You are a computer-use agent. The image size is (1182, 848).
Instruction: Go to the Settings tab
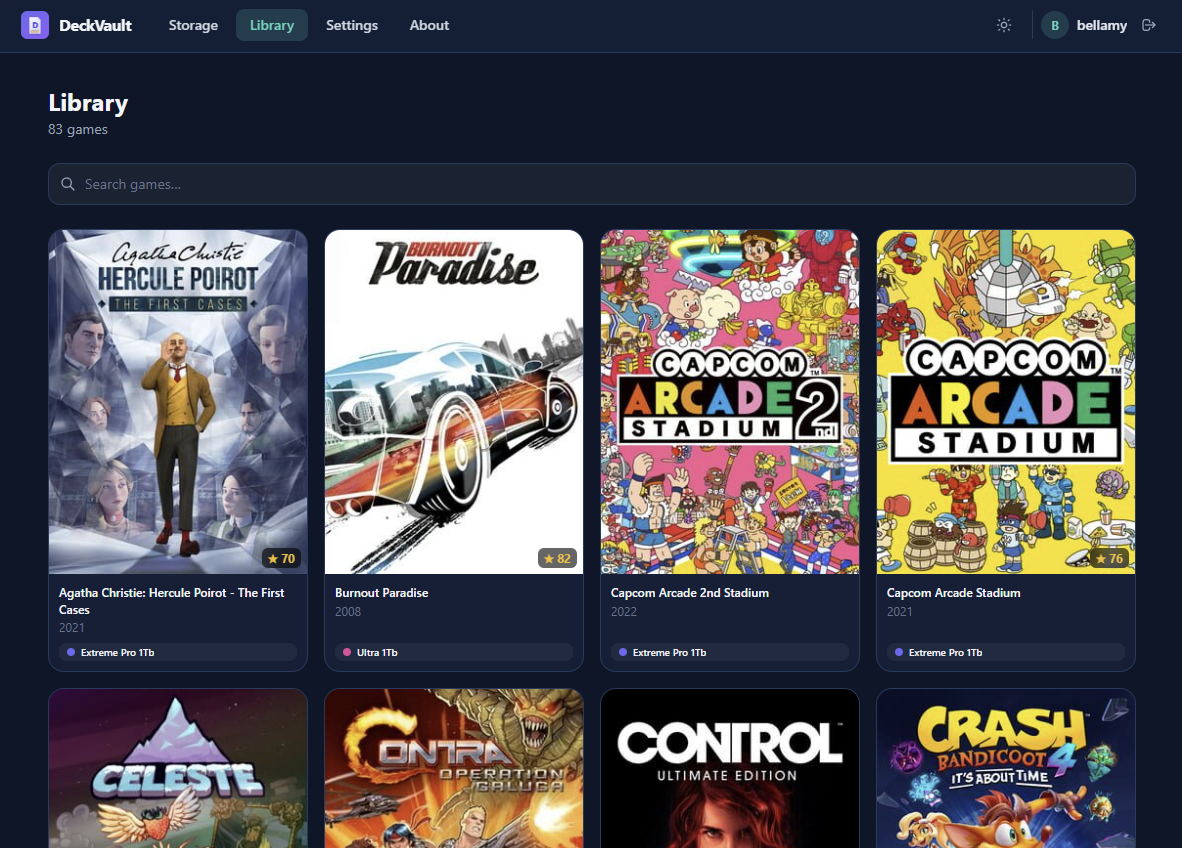pyautogui.click(x=352, y=25)
